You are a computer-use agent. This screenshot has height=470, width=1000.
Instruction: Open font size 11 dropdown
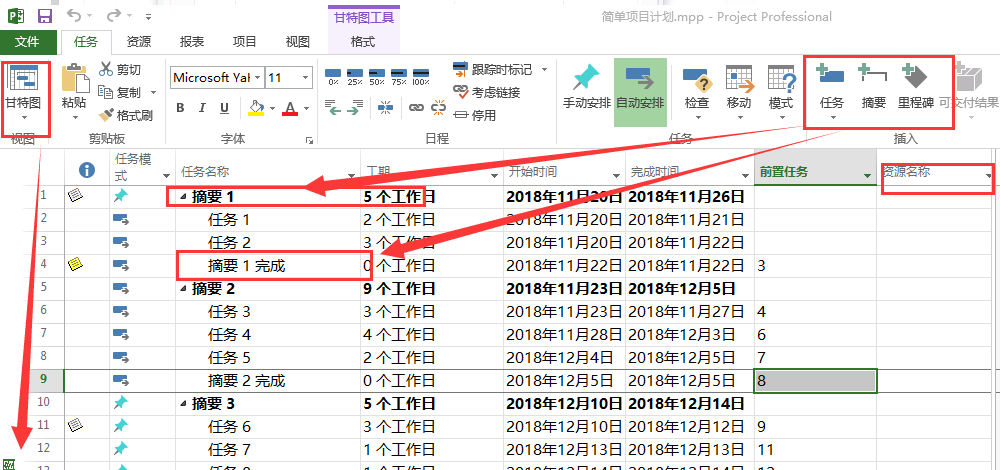coord(305,78)
